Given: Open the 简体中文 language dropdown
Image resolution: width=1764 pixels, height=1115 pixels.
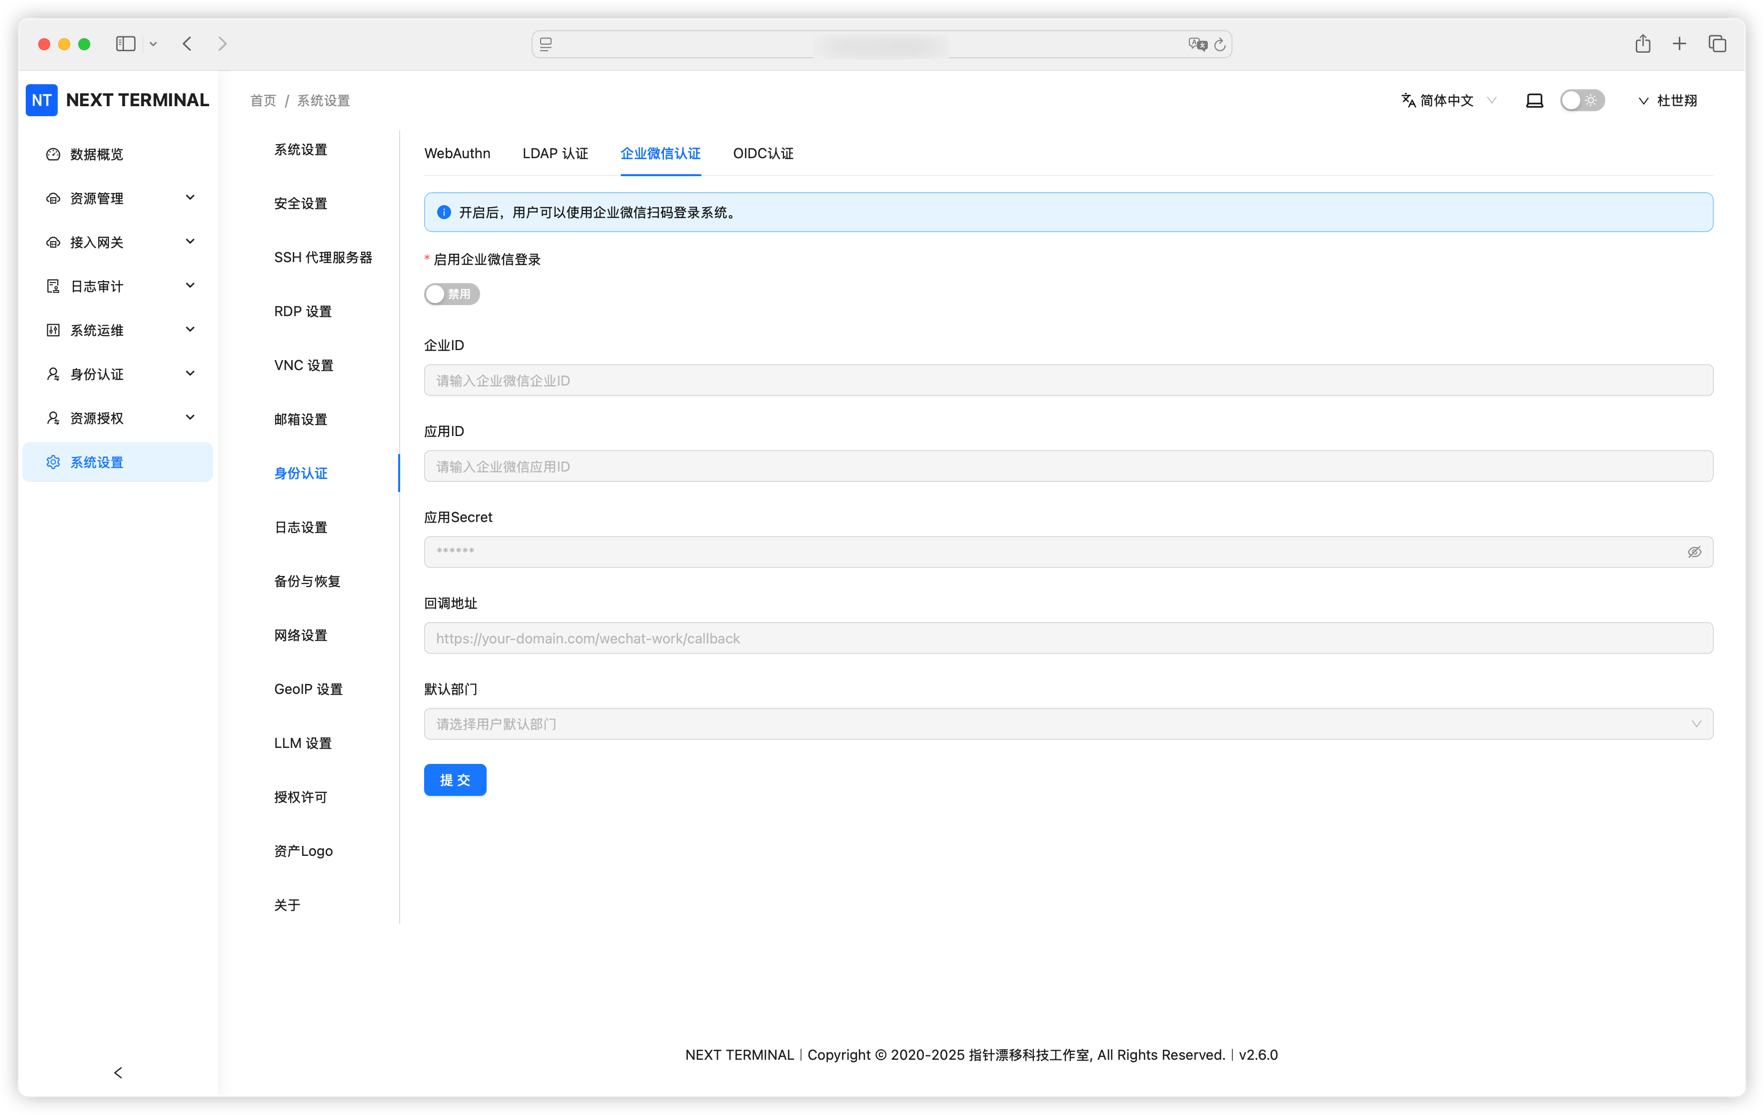Looking at the screenshot, I should point(1448,100).
